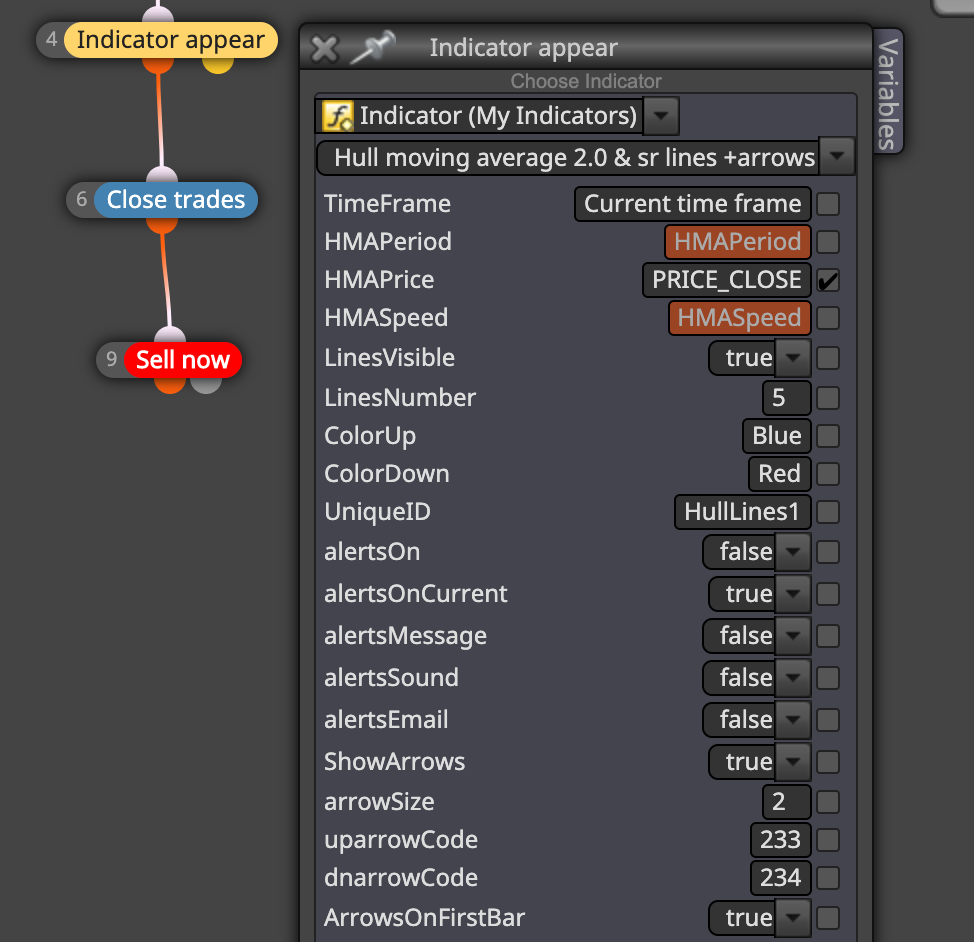This screenshot has height=942, width=974.
Task: Tick the ArrowsOnFirstBar row checkbox
Action: [828, 918]
